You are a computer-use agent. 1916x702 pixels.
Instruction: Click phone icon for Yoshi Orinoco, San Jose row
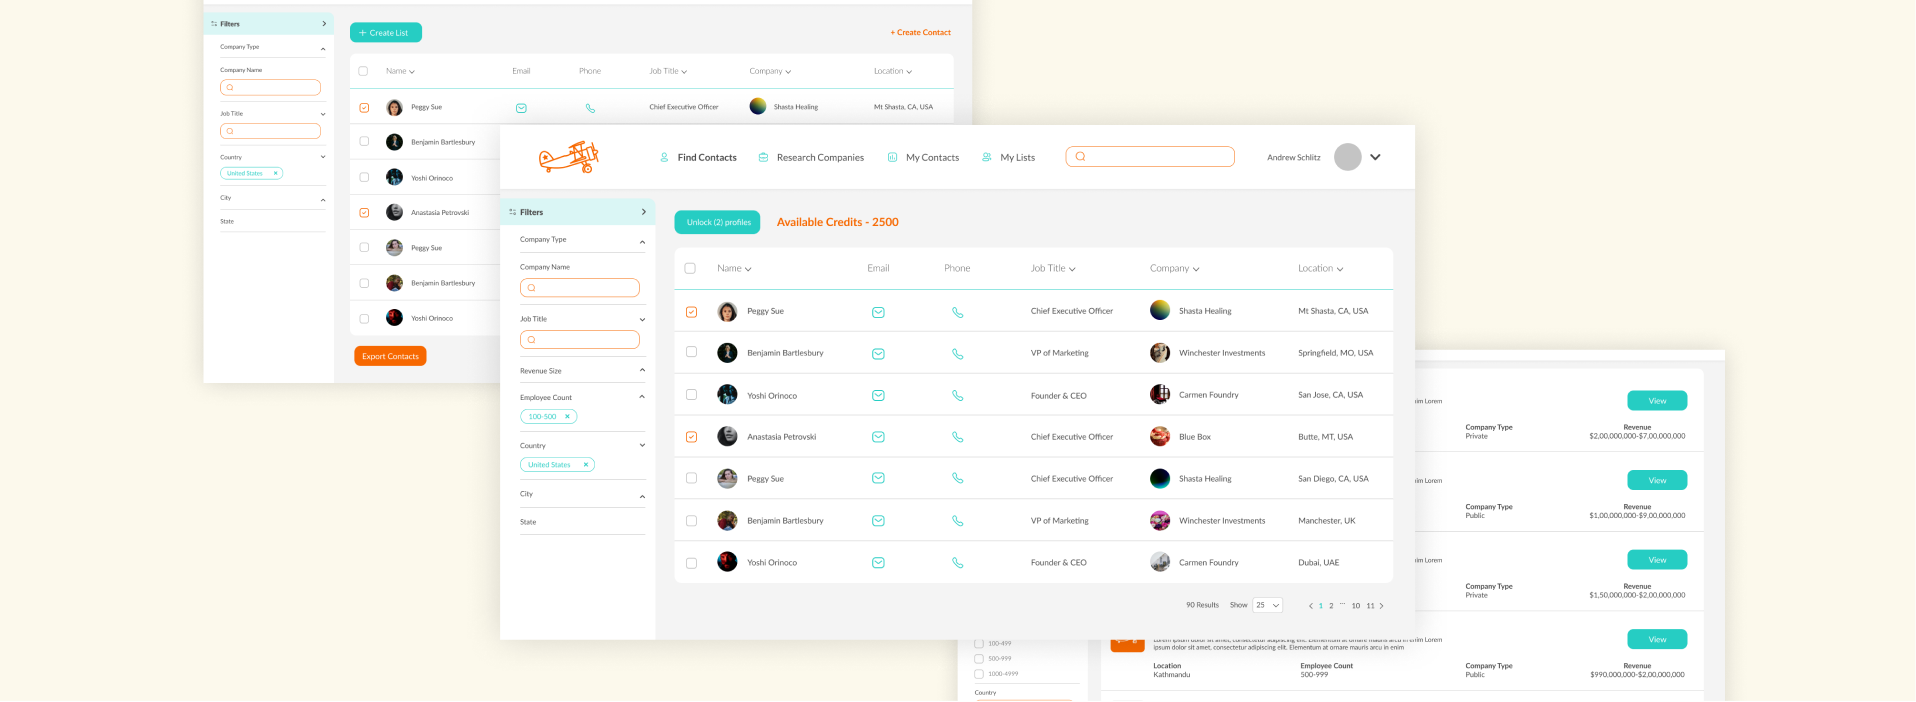coord(957,396)
